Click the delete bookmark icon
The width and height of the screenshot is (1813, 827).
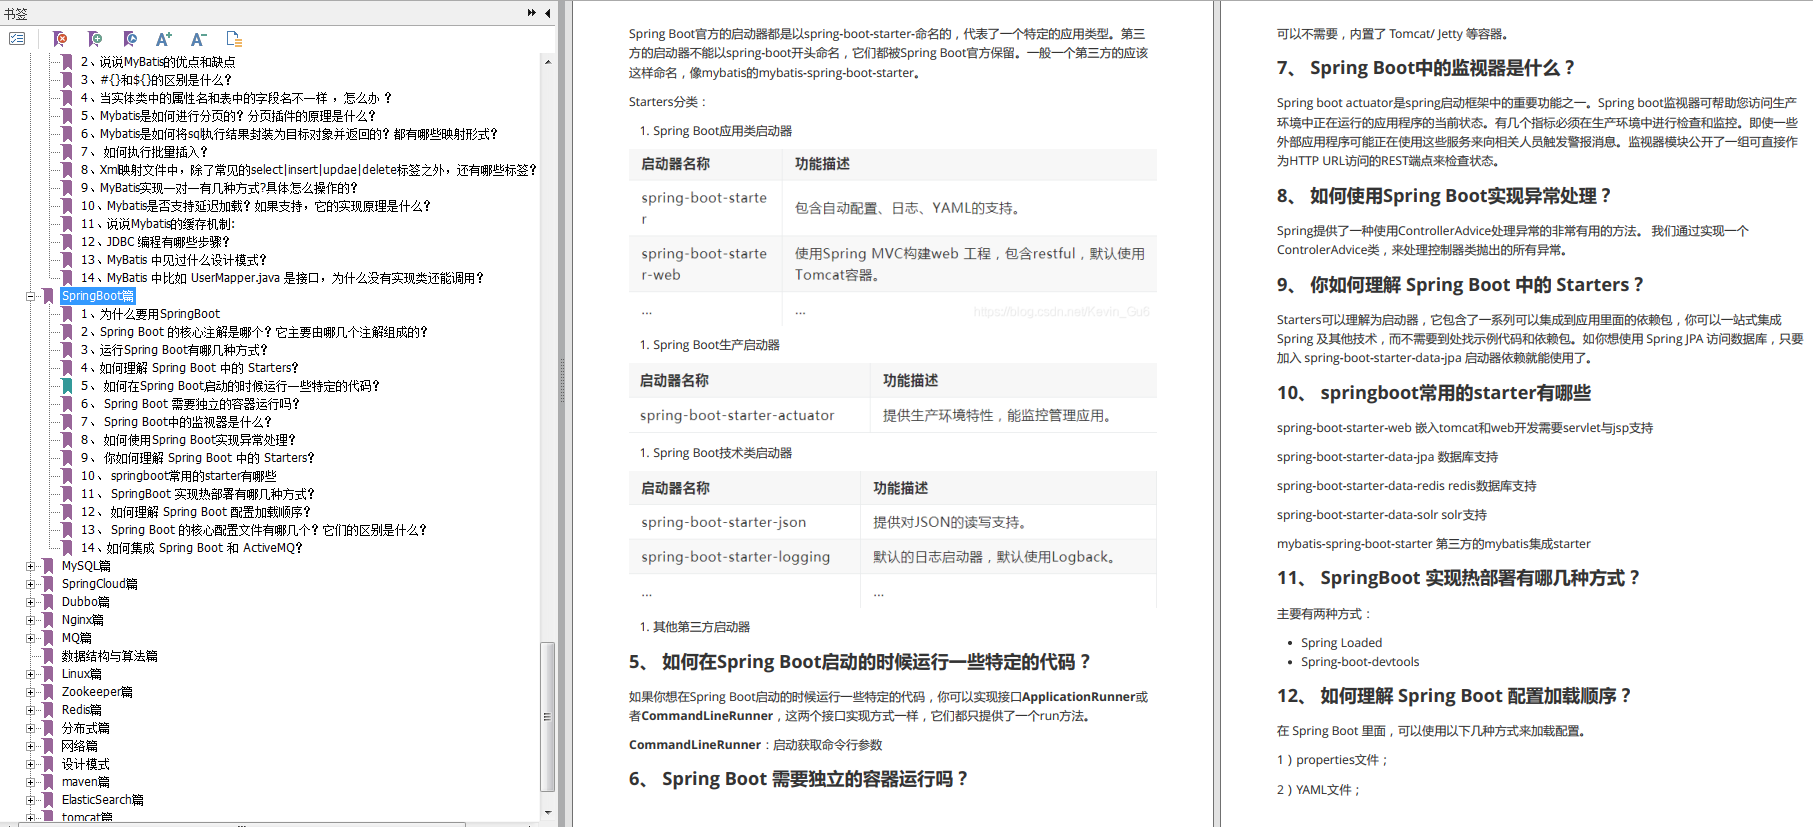(60, 39)
